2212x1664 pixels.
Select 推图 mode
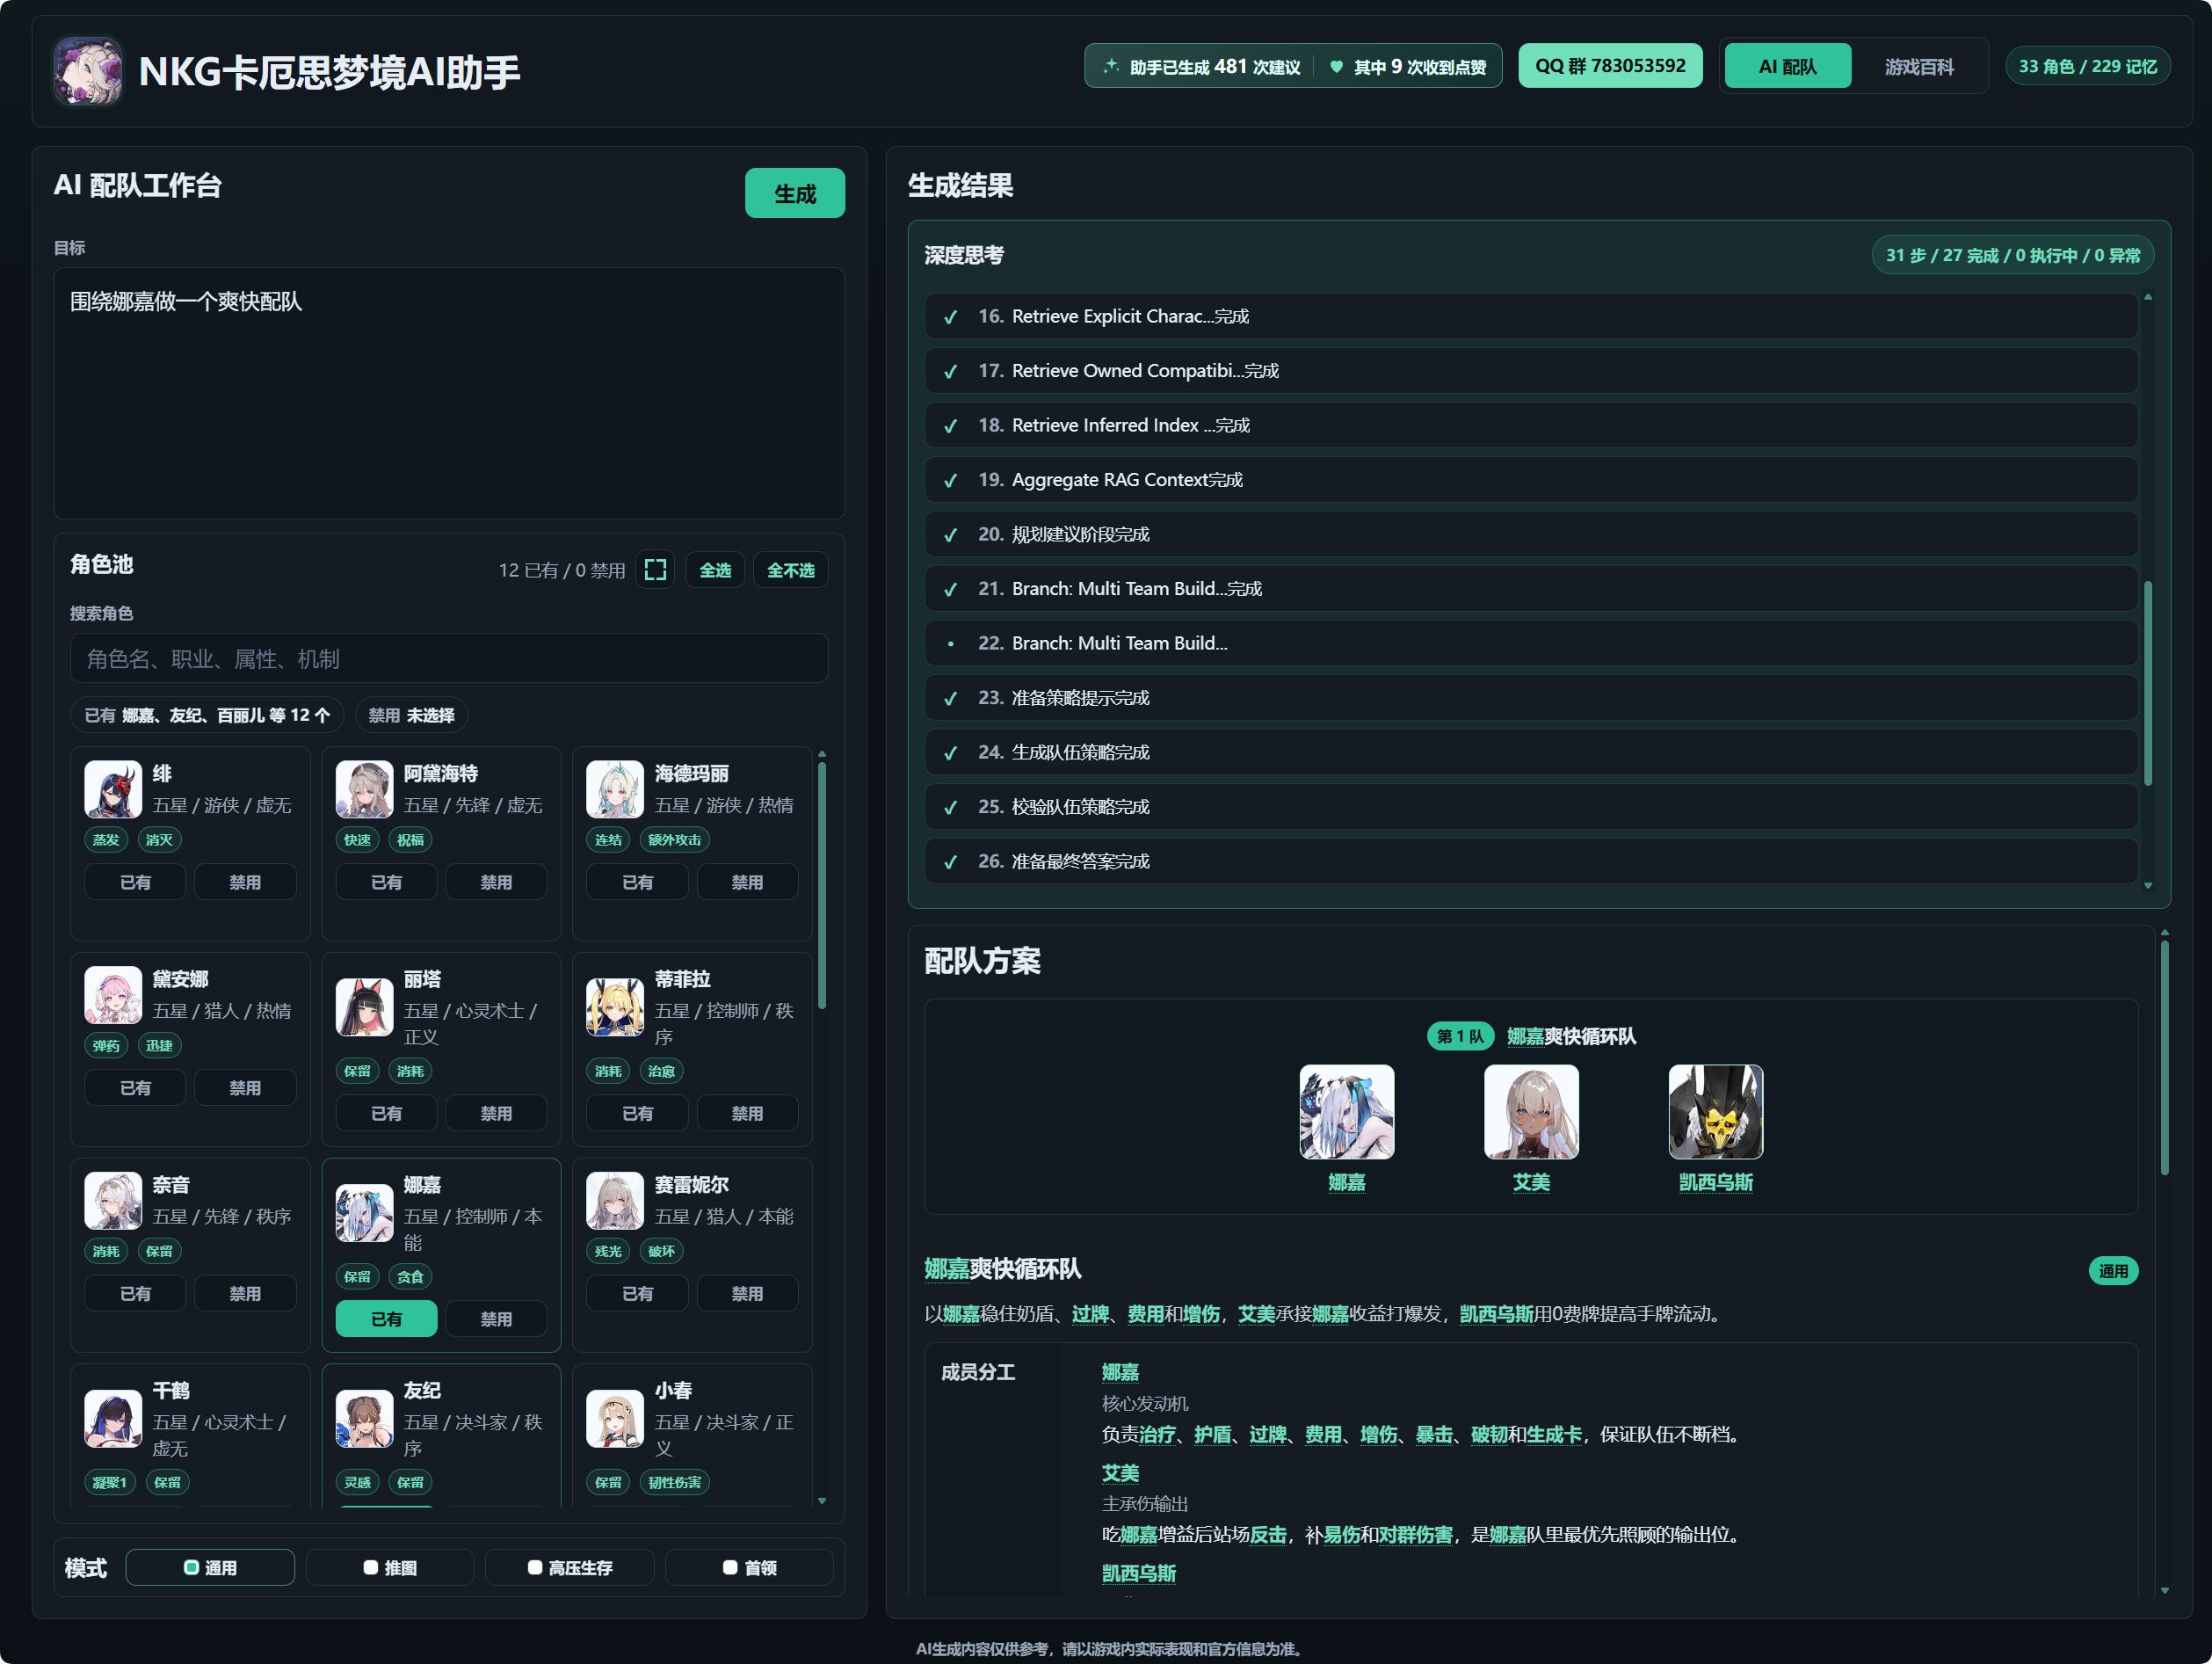tap(390, 1567)
